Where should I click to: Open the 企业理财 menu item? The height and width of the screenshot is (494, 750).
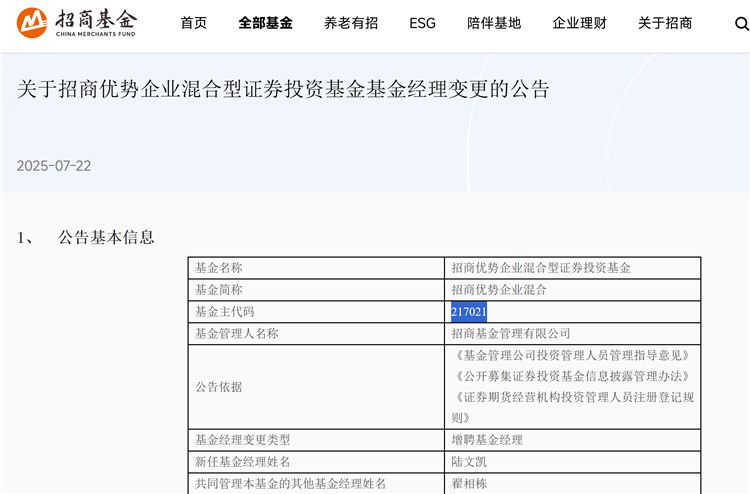(580, 23)
